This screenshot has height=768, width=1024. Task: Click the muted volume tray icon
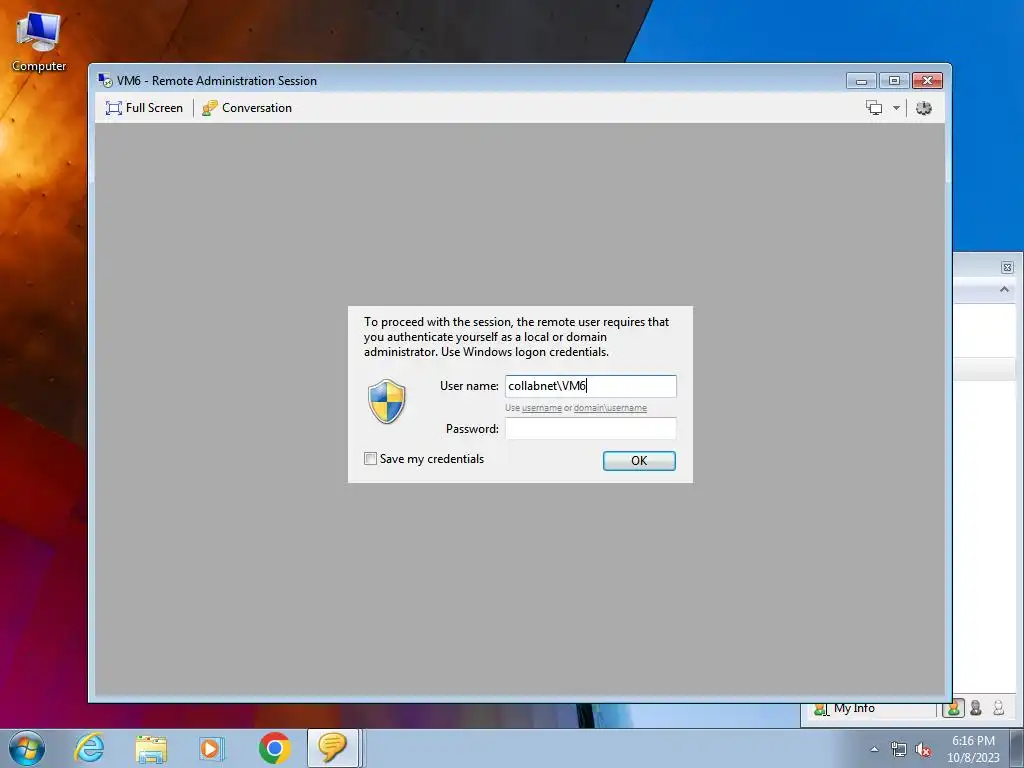click(923, 749)
